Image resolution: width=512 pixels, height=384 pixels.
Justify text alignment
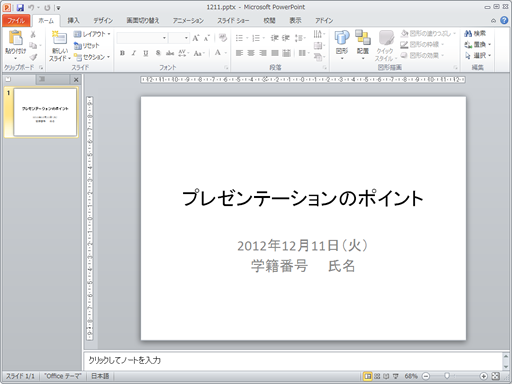[275, 53]
